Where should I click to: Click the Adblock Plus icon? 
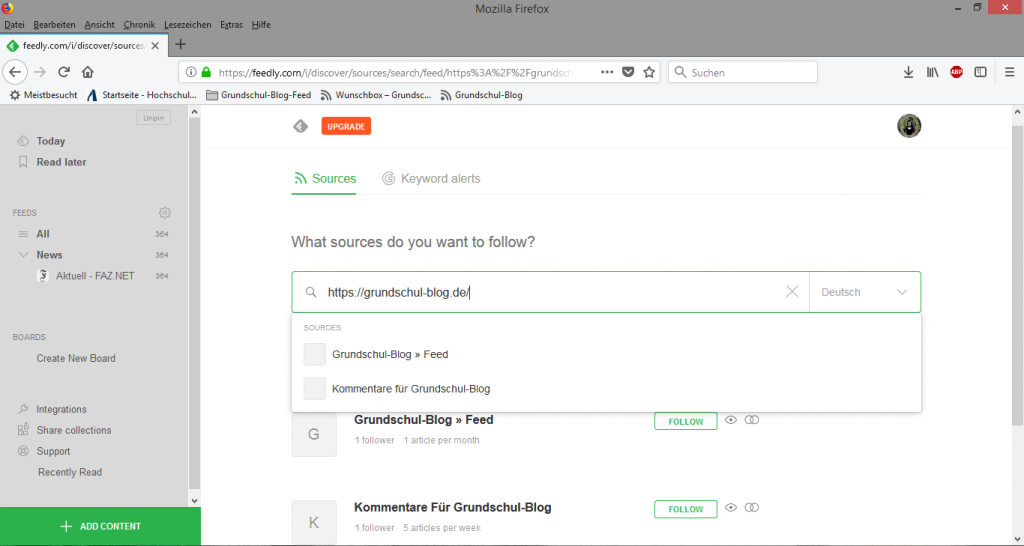tap(956, 72)
